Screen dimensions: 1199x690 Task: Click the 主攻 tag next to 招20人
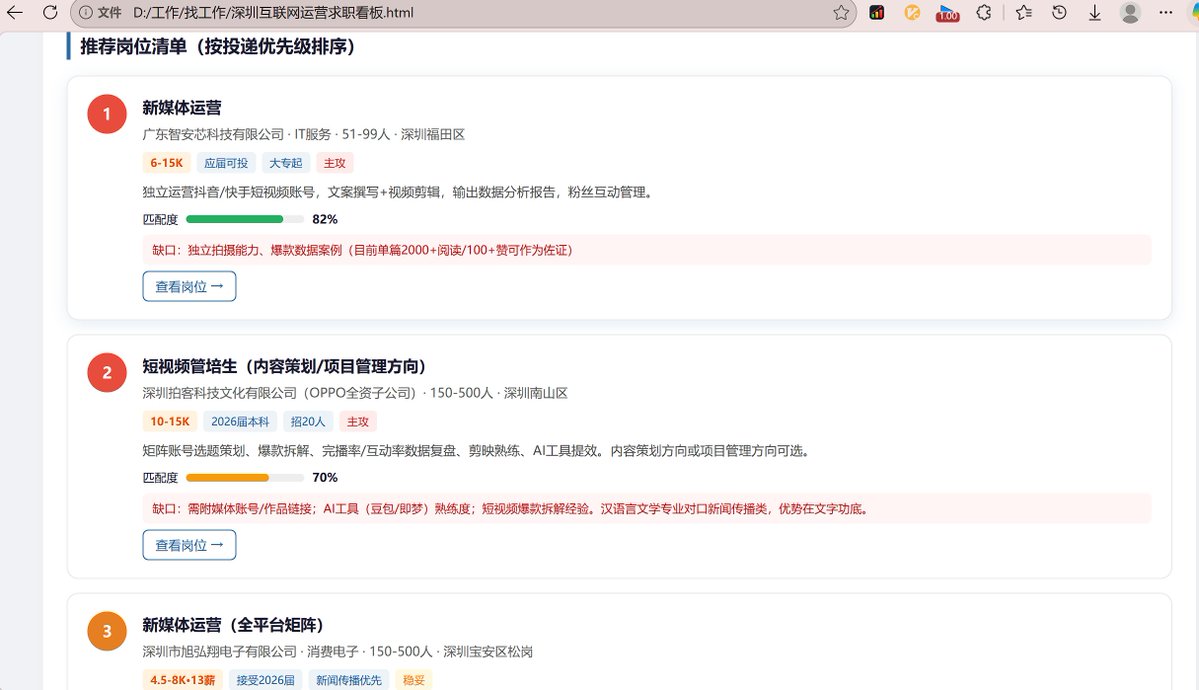(358, 421)
